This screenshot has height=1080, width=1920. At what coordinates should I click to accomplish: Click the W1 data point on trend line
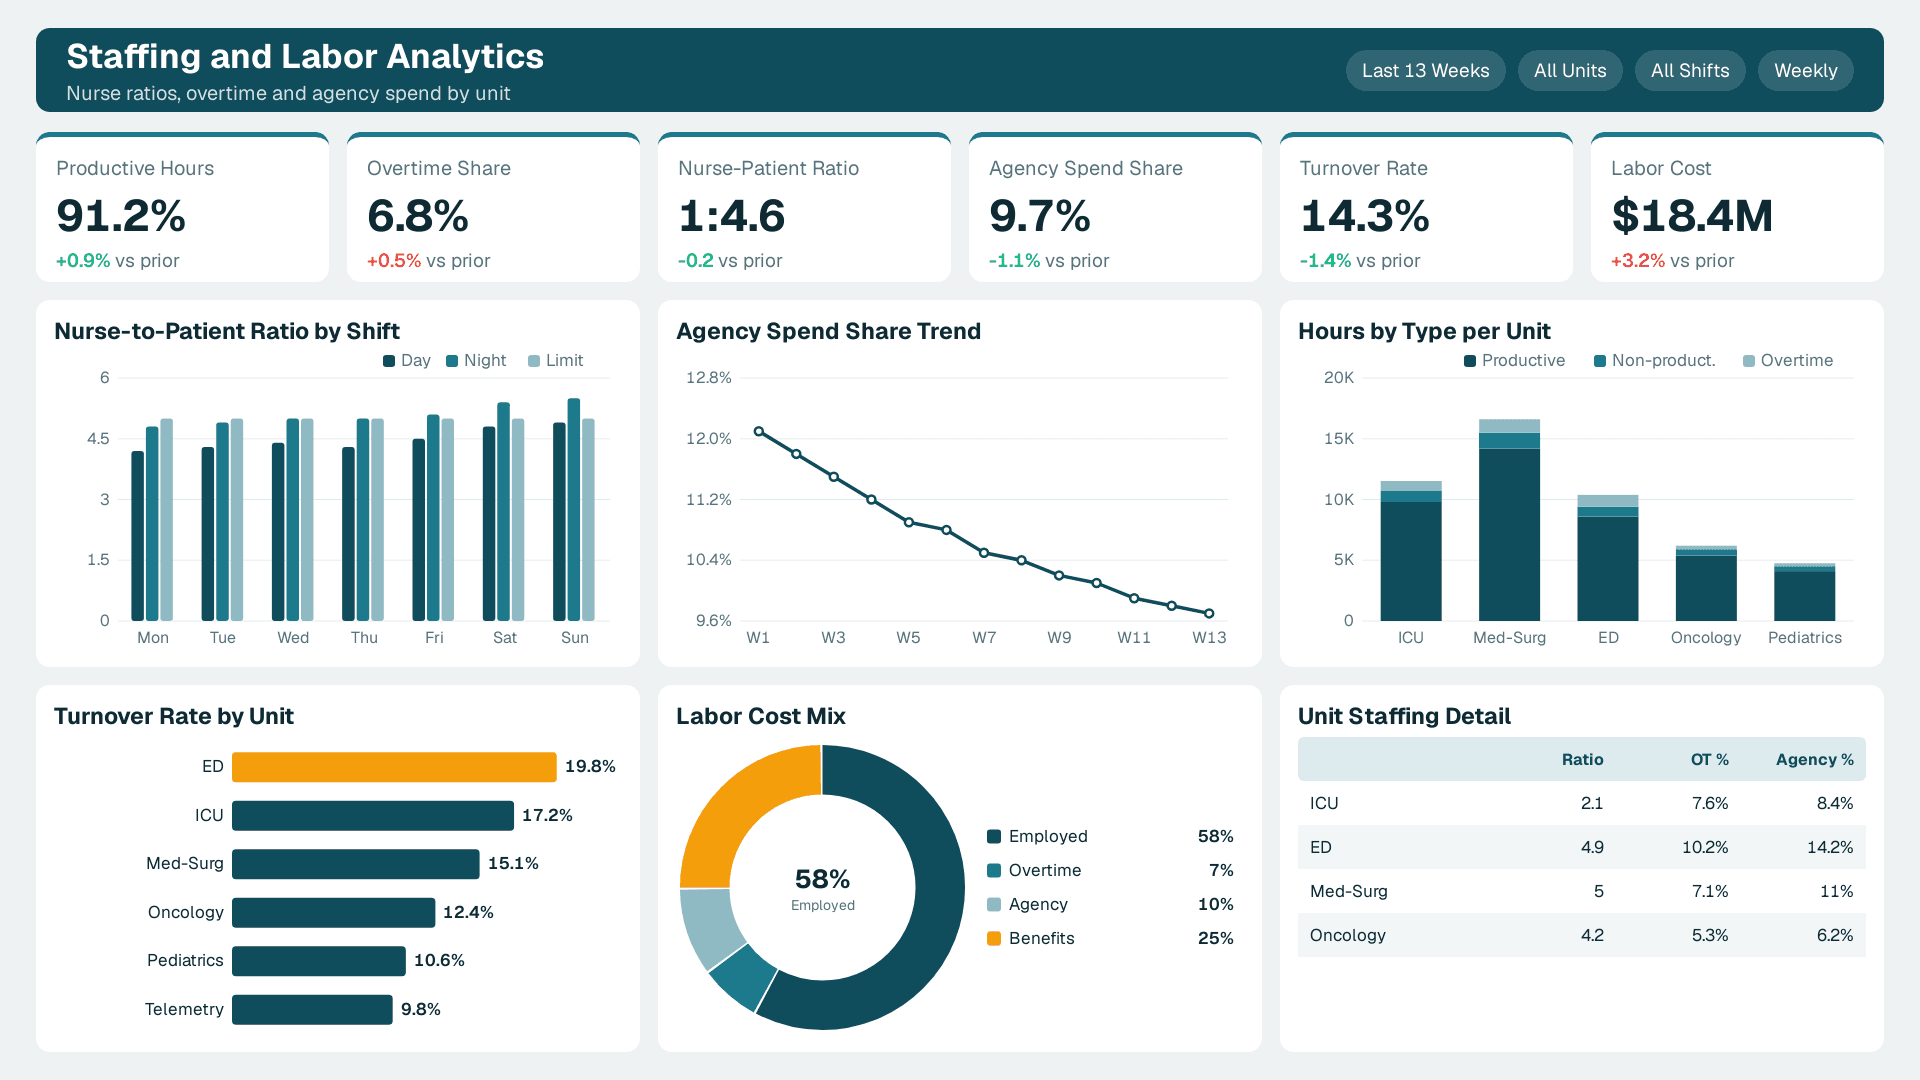coord(759,432)
